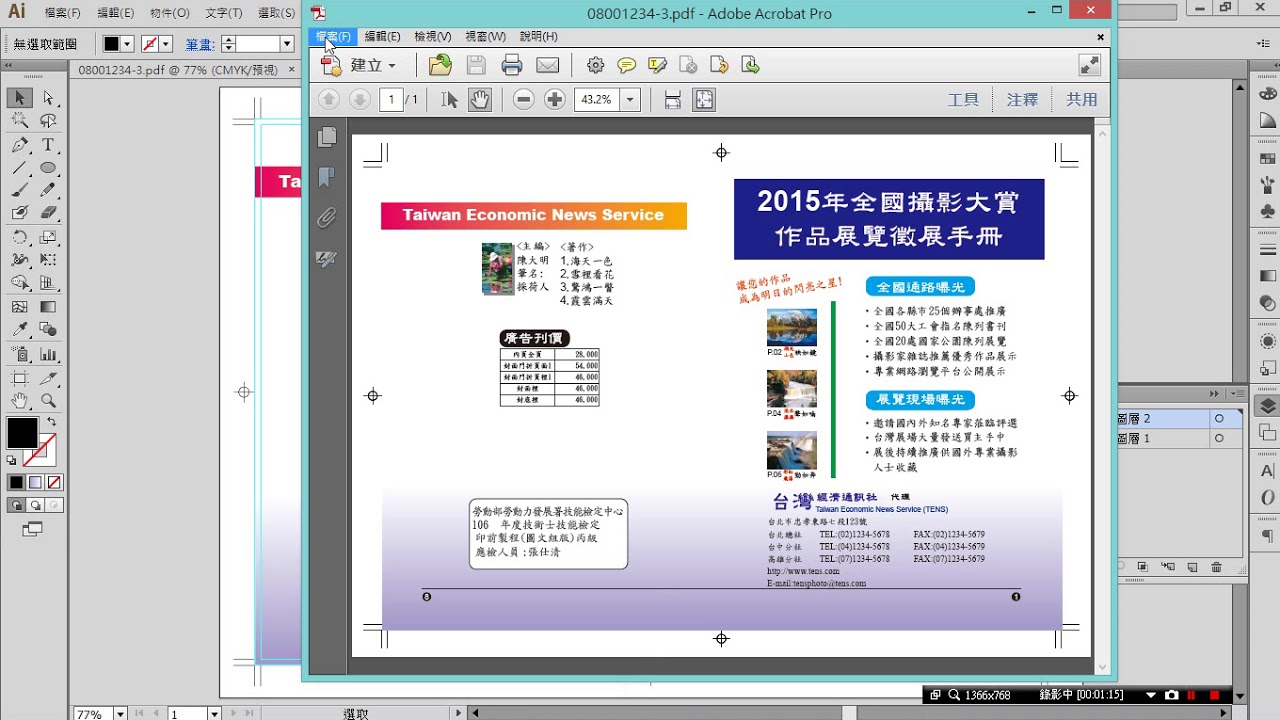Enable Draw Normal mode in Illustrator
The image size is (1280, 720).
17,505
